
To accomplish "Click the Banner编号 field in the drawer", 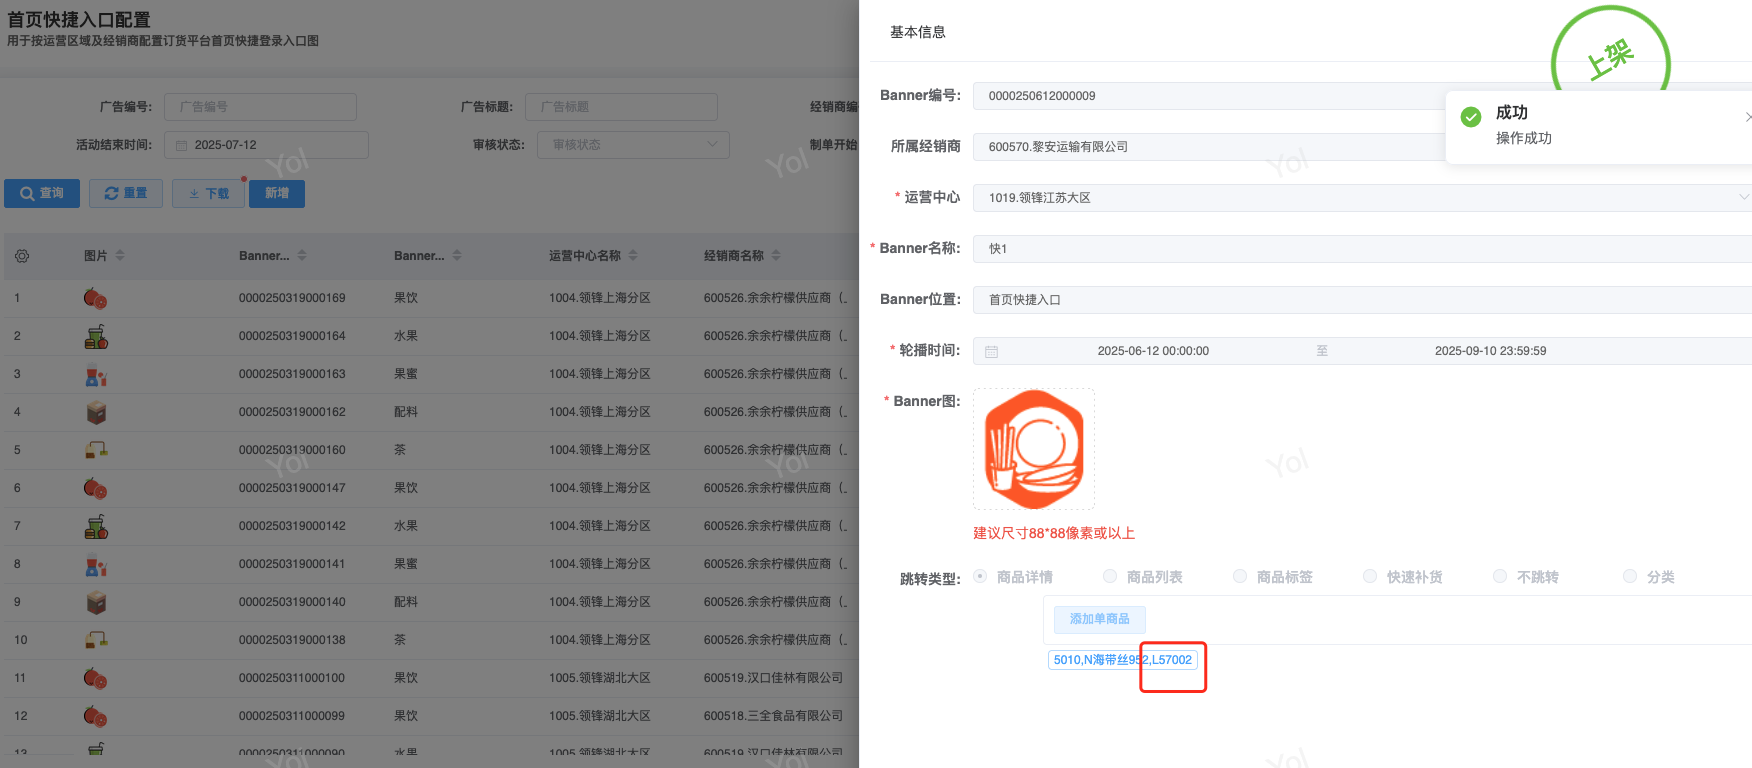I will click(x=1362, y=96).
